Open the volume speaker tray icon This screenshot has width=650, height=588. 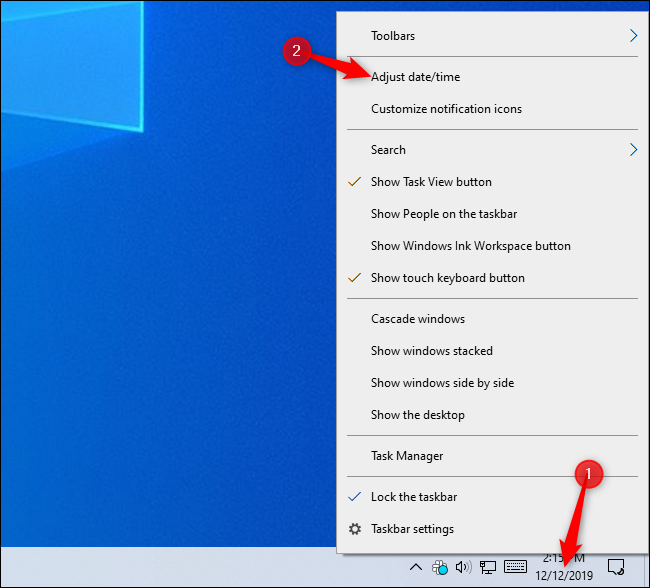[x=463, y=567]
